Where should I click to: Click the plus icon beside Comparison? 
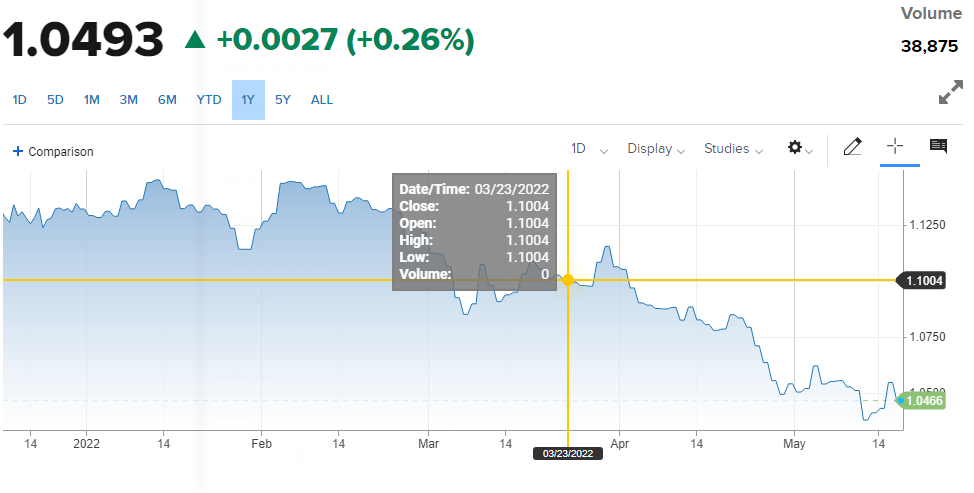[x=17, y=151]
